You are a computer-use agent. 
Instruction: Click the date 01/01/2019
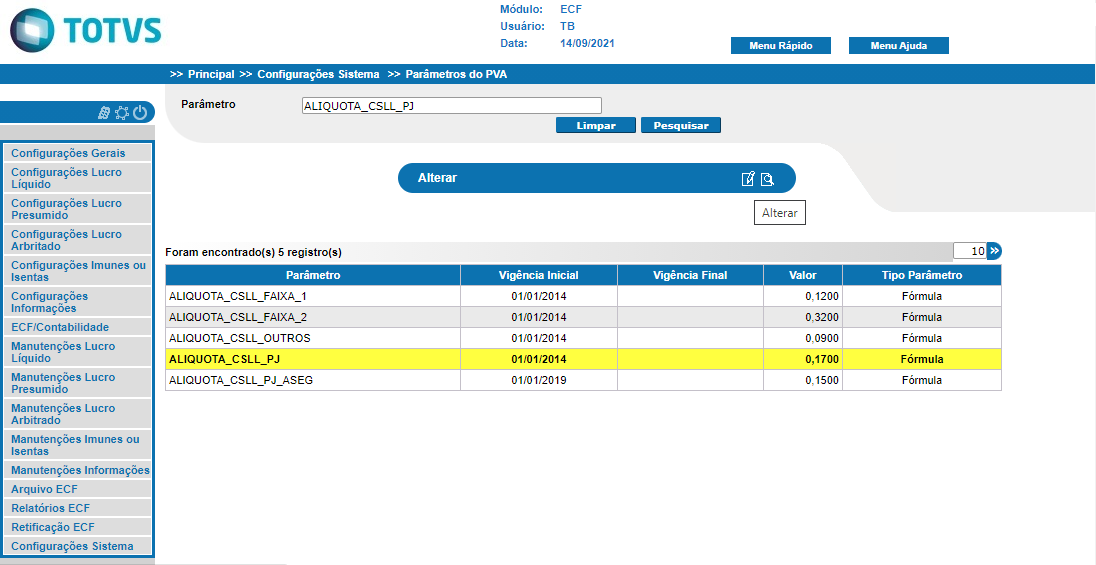[x=538, y=380]
